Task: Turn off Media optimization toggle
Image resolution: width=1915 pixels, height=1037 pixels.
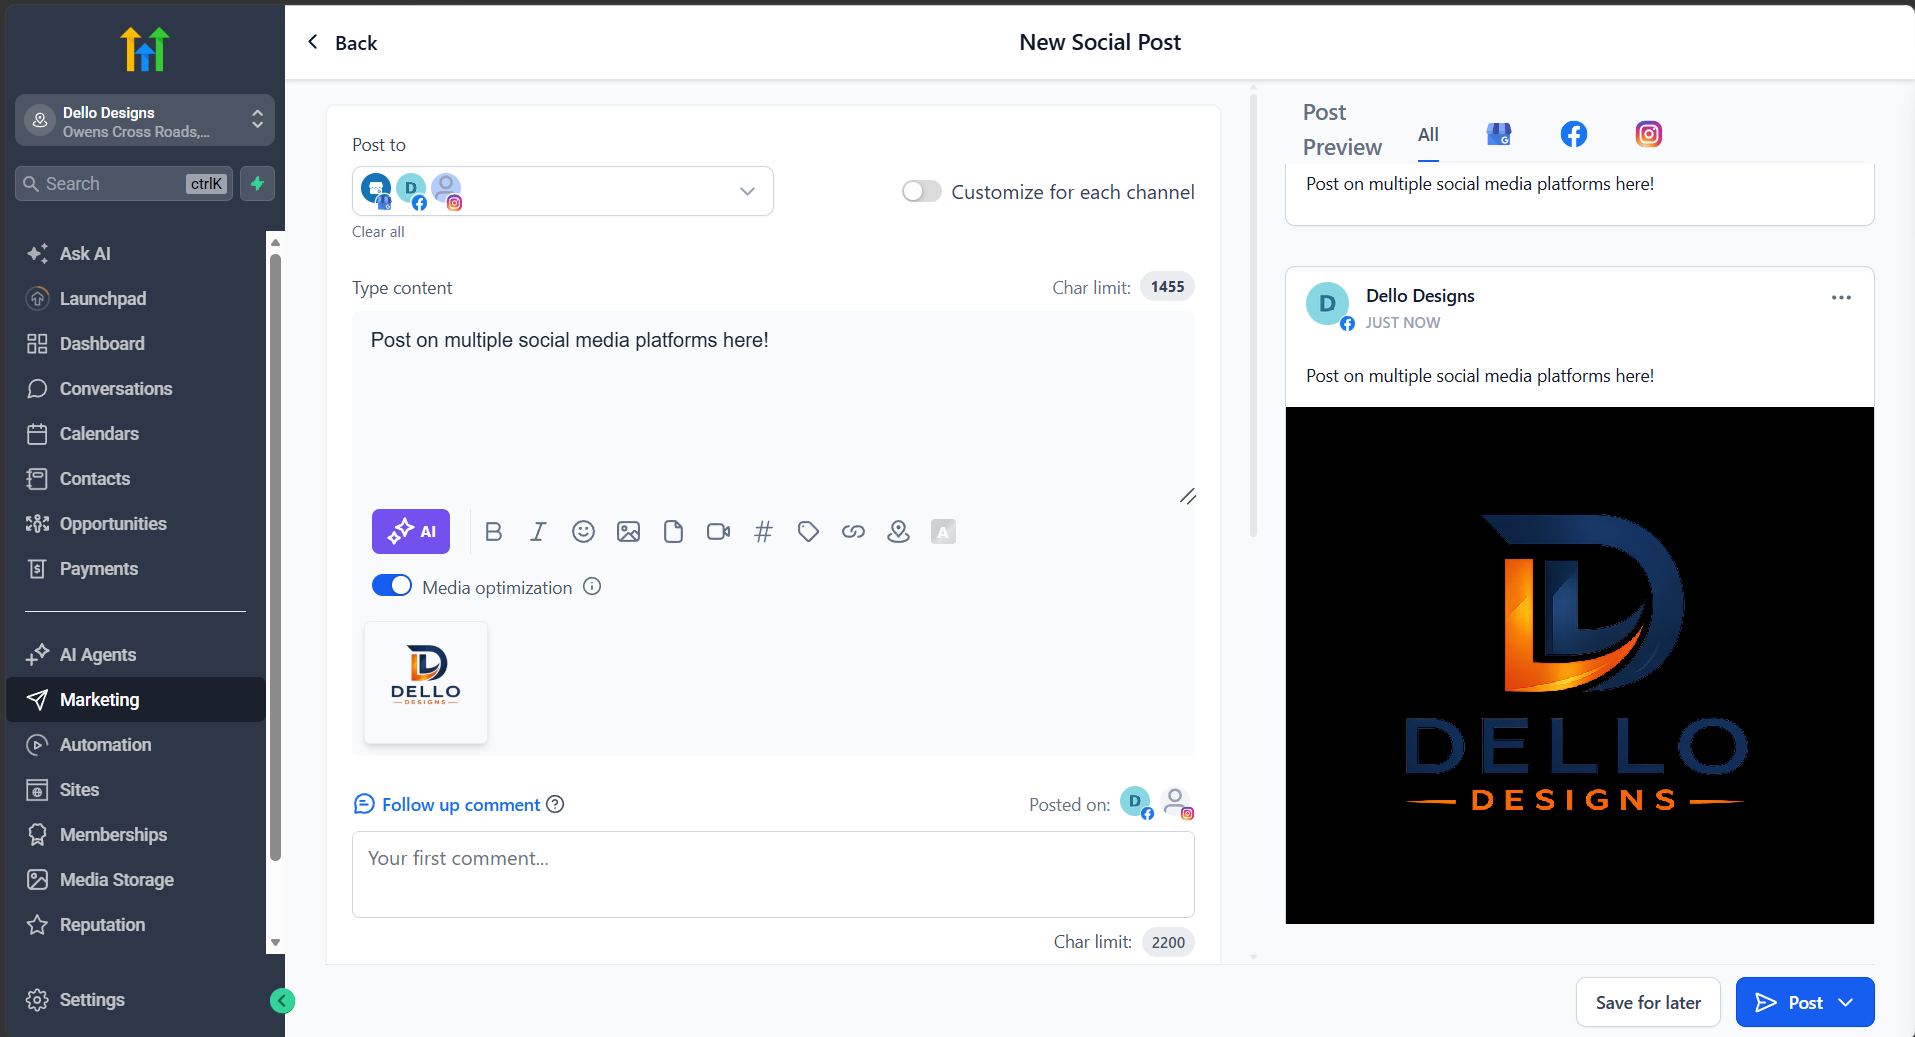Action: pos(392,586)
